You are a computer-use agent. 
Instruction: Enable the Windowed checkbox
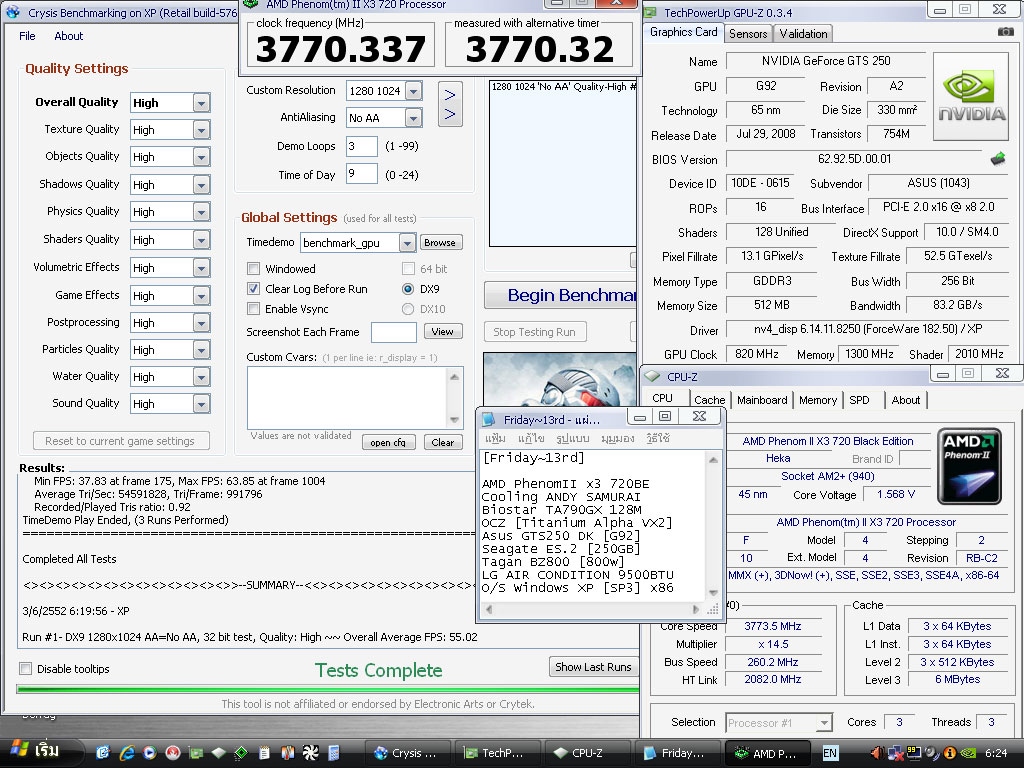(254, 269)
